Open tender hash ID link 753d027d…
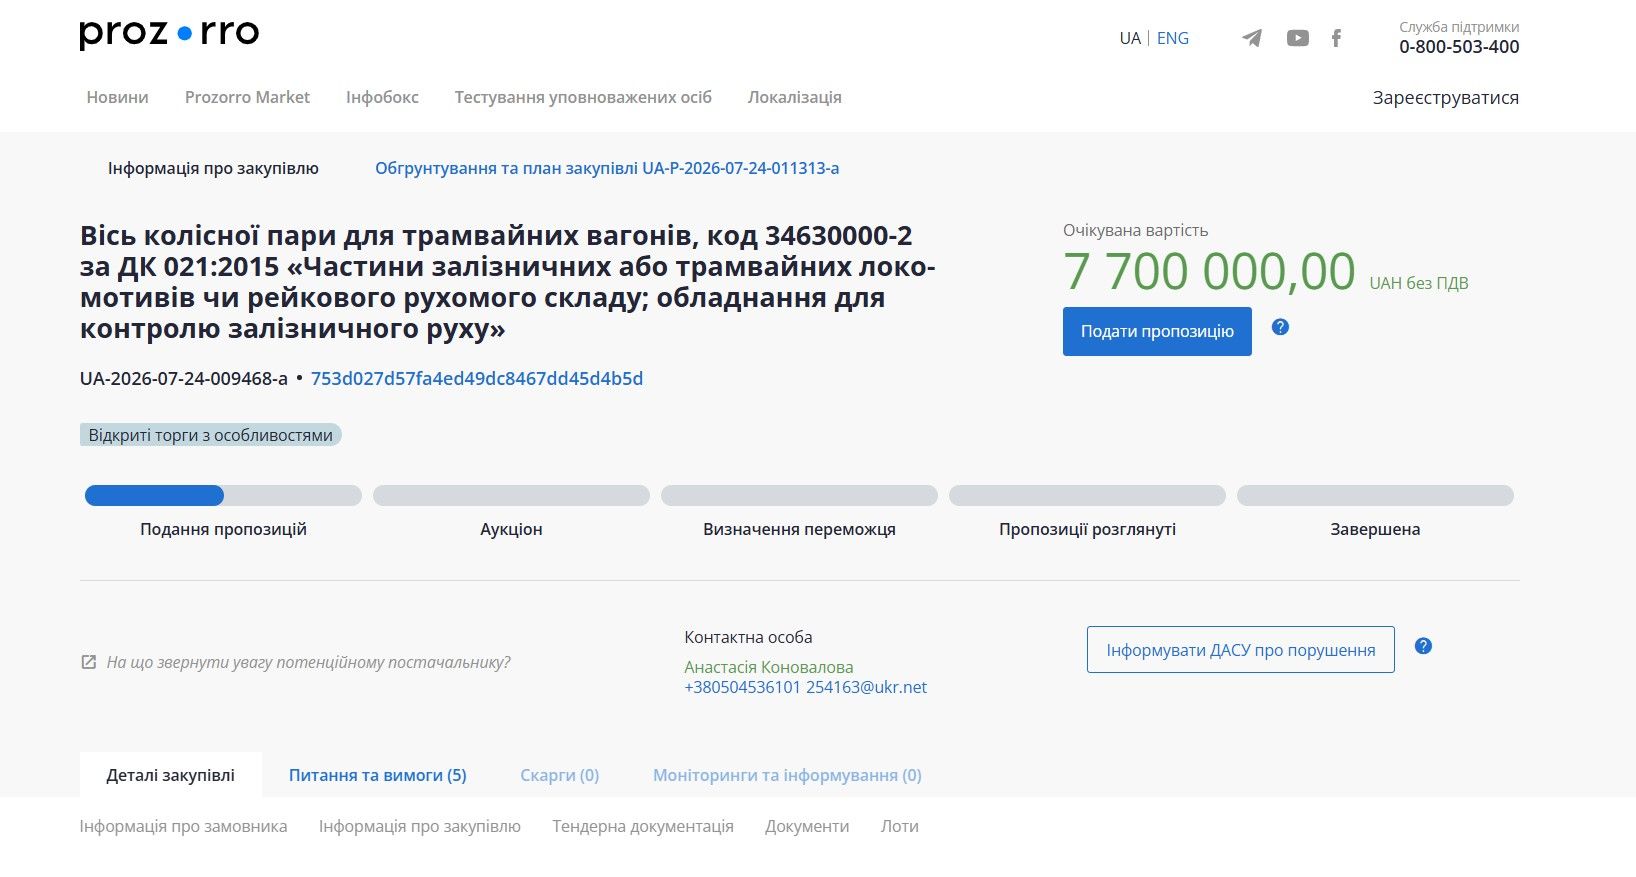Viewport: 1636px width, 877px height. tap(477, 378)
